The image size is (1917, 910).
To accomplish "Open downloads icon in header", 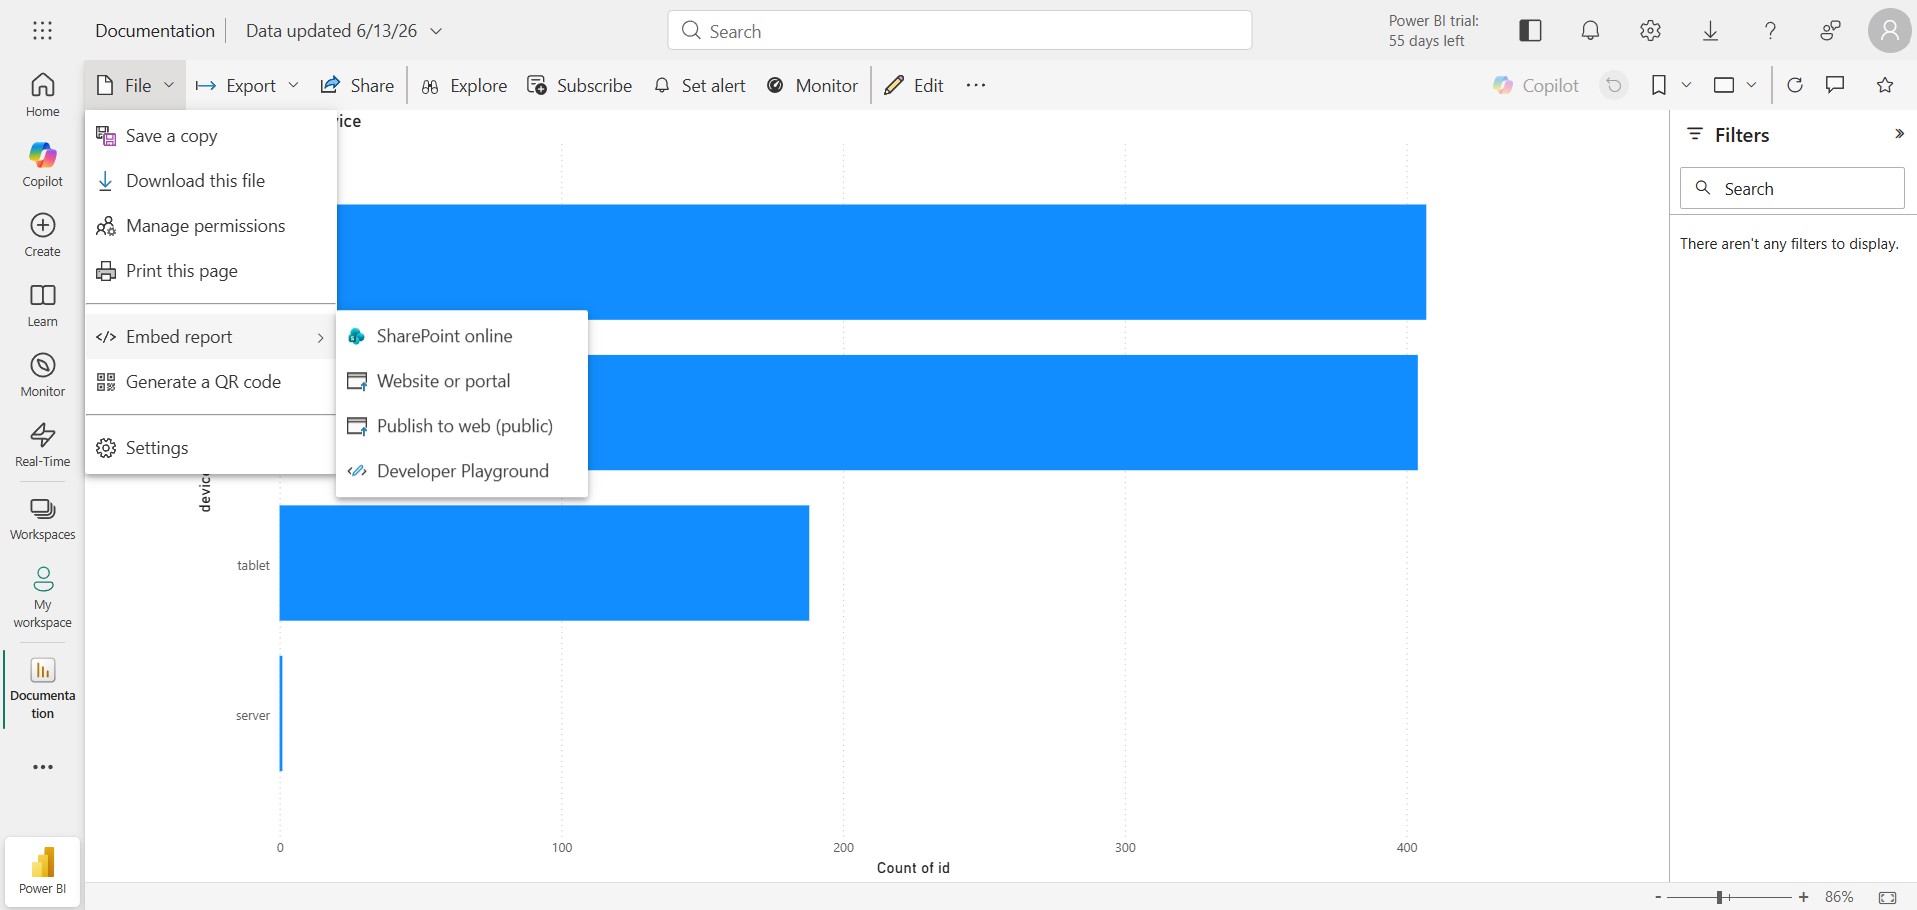I will (x=1710, y=31).
